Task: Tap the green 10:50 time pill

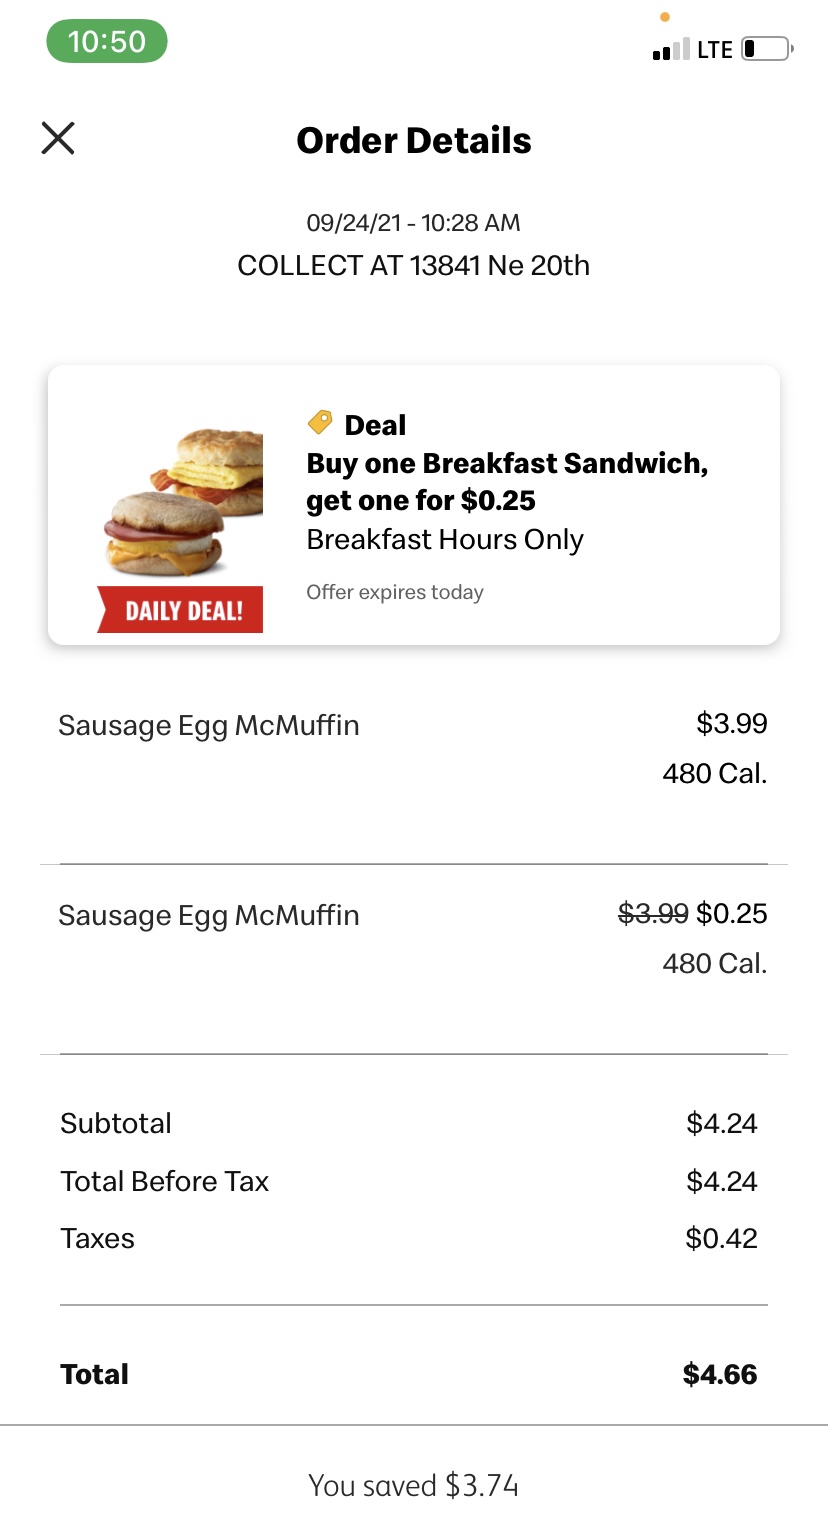Action: [x=107, y=42]
